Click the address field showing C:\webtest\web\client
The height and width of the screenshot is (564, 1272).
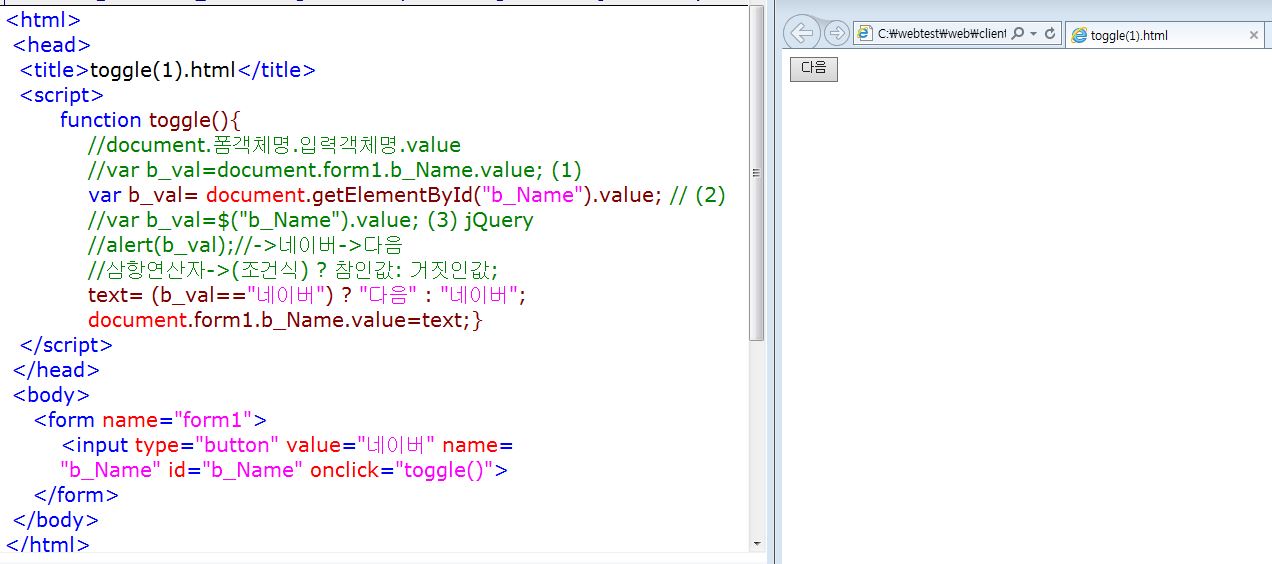(x=941, y=34)
